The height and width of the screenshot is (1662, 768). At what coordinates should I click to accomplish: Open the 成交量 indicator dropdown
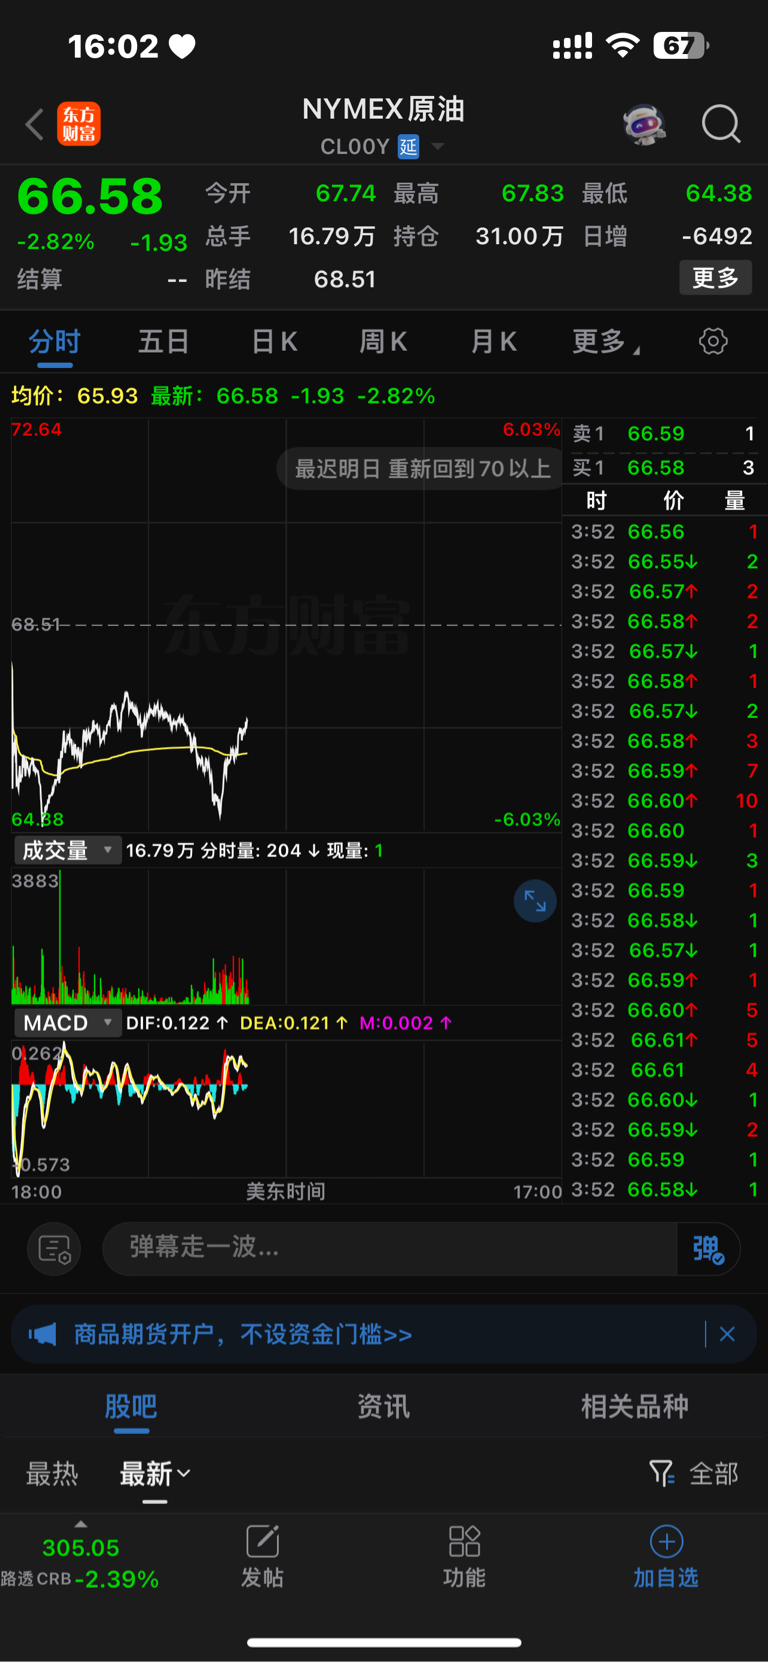click(67, 851)
